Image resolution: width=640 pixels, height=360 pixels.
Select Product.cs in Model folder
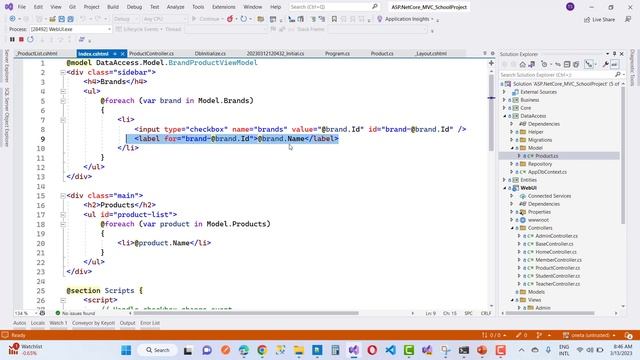[546, 156]
